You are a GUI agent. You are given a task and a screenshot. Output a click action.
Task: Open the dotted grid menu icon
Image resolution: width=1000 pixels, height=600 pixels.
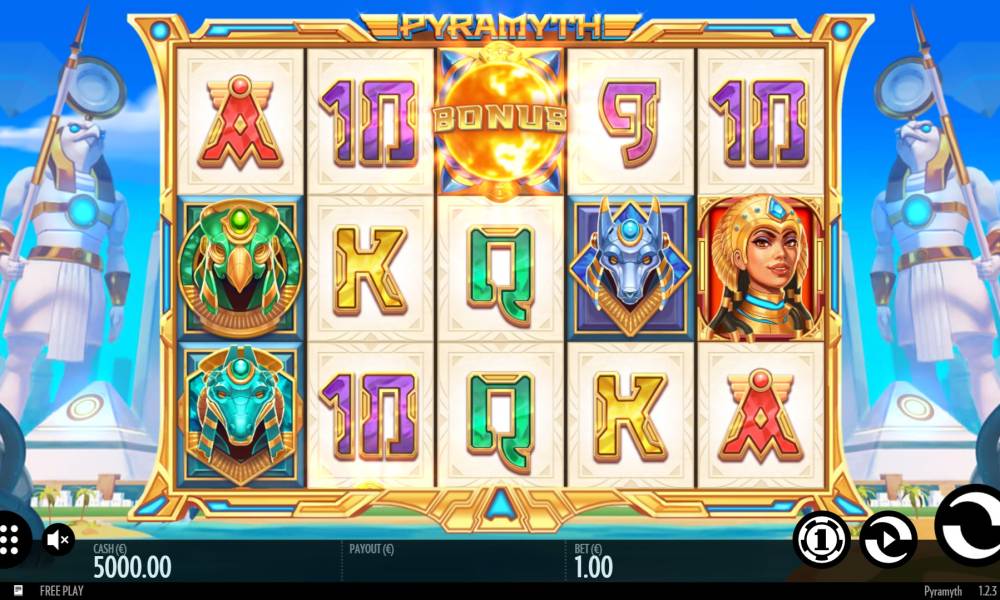point(10,541)
